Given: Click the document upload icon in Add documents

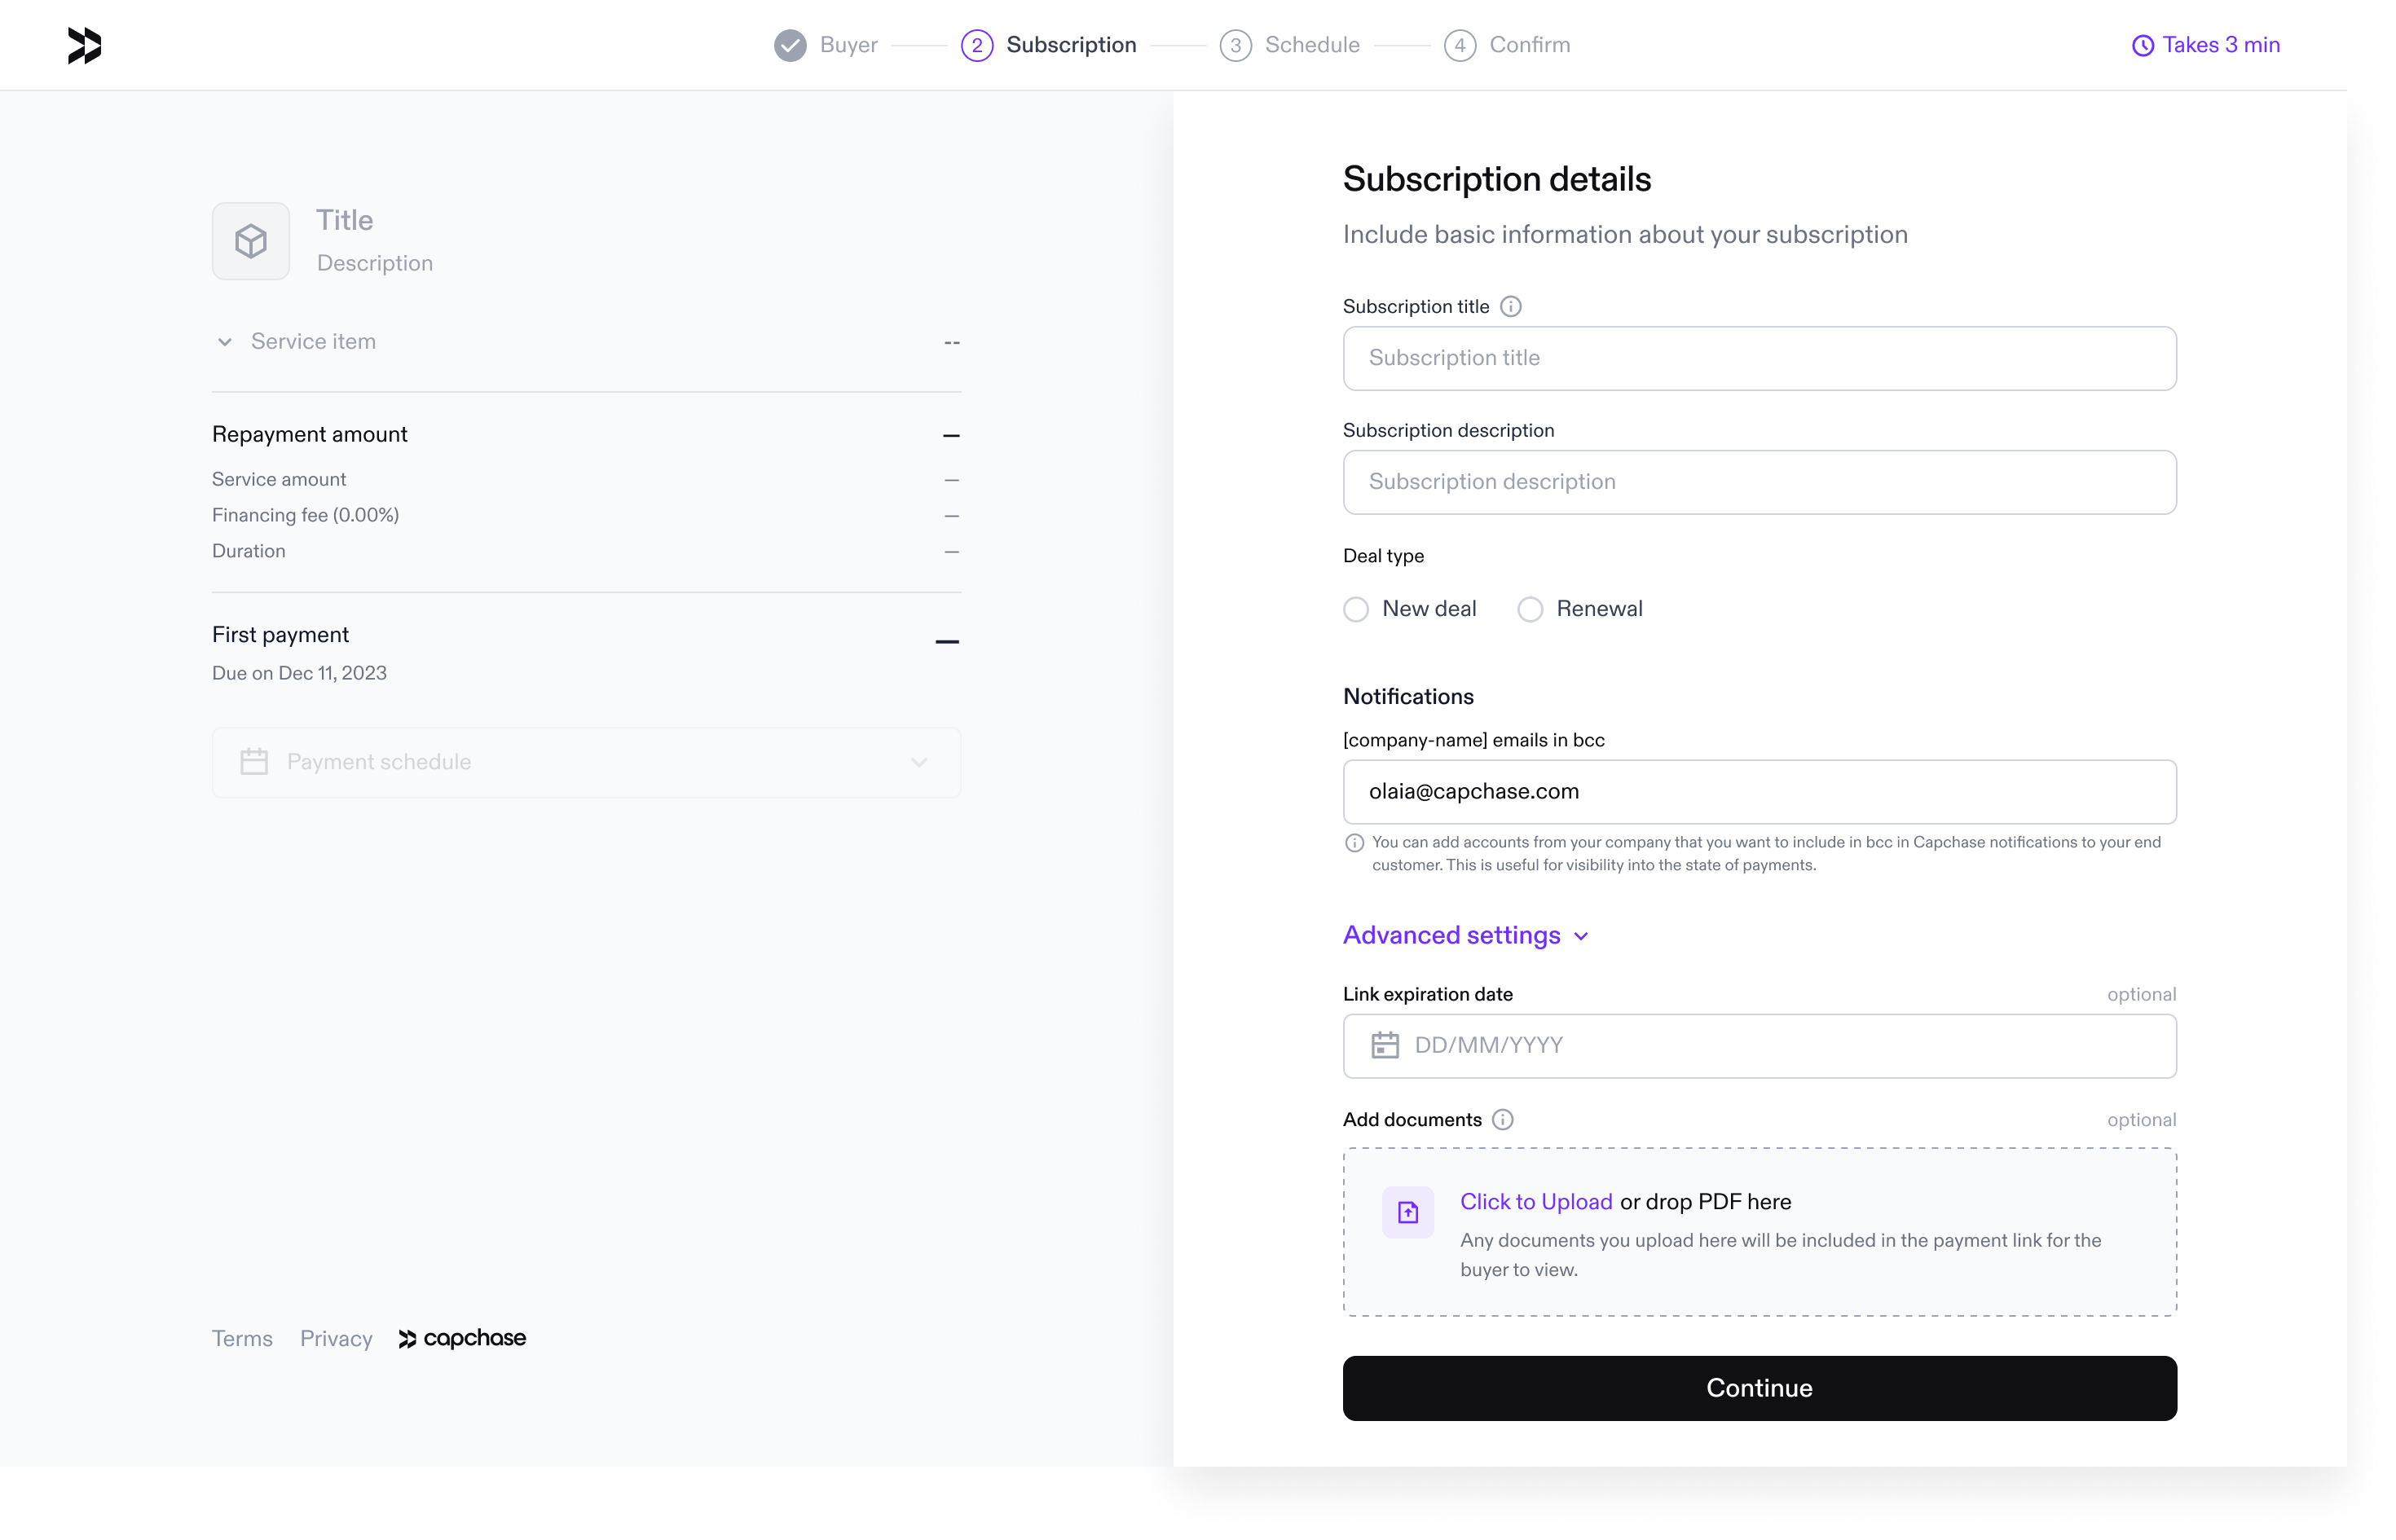Looking at the screenshot, I should click(x=1407, y=1210).
